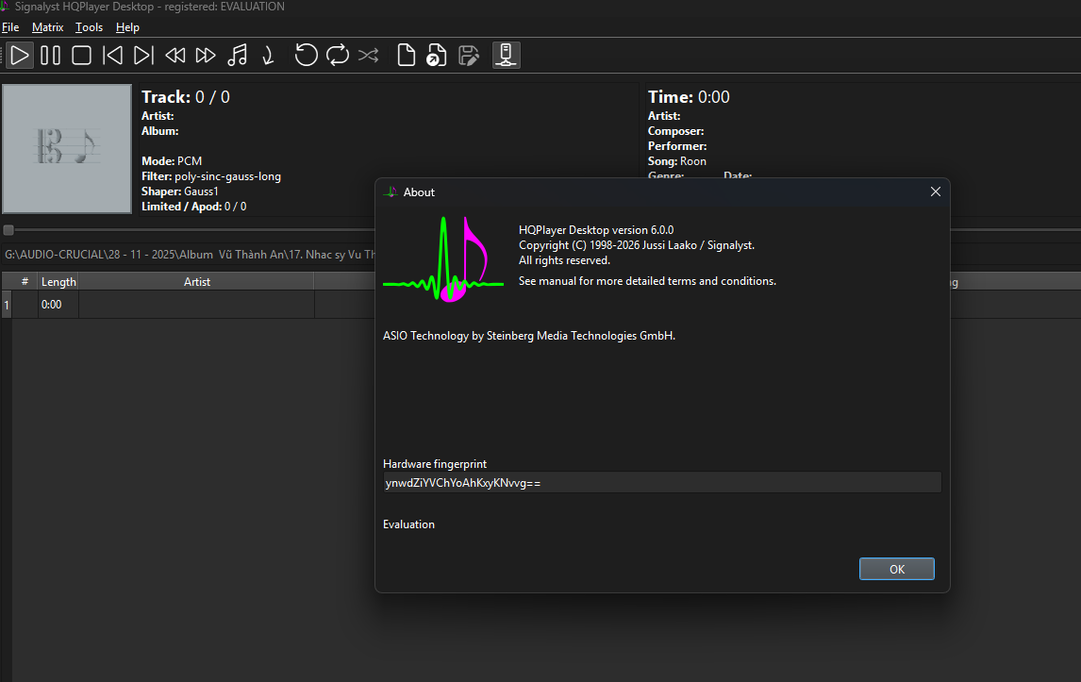
Task: Click the document with shortcut arrow icon
Action: click(436, 55)
